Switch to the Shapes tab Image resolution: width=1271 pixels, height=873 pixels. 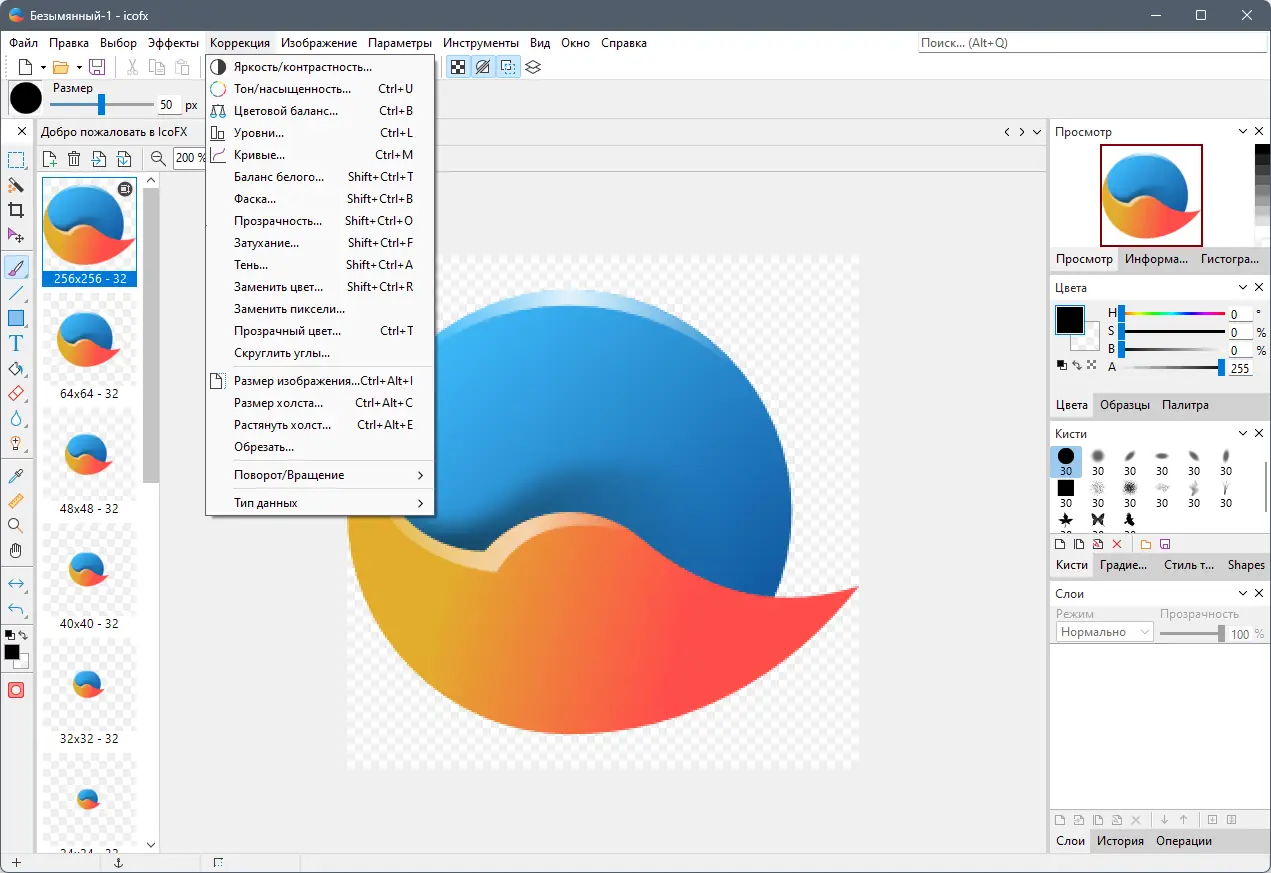click(x=1246, y=565)
